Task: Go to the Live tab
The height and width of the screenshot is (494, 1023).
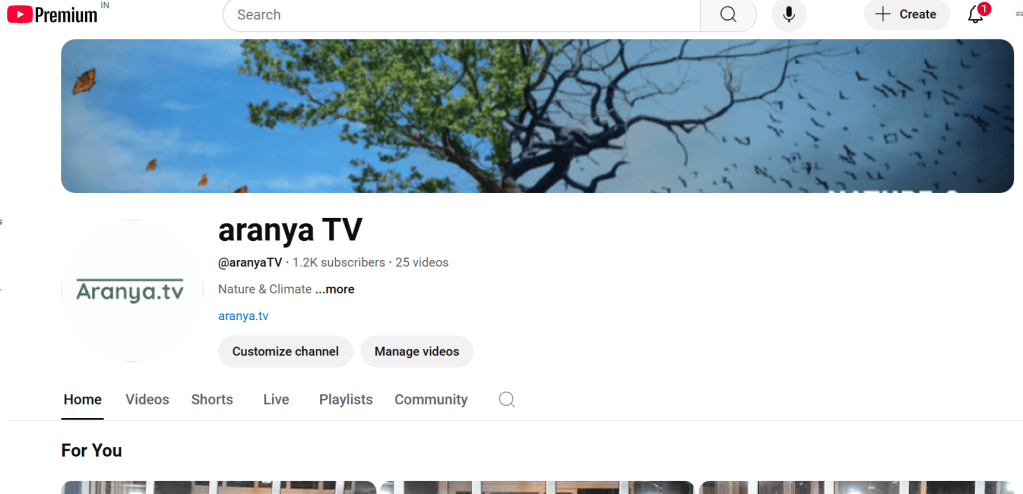Action: (x=276, y=400)
